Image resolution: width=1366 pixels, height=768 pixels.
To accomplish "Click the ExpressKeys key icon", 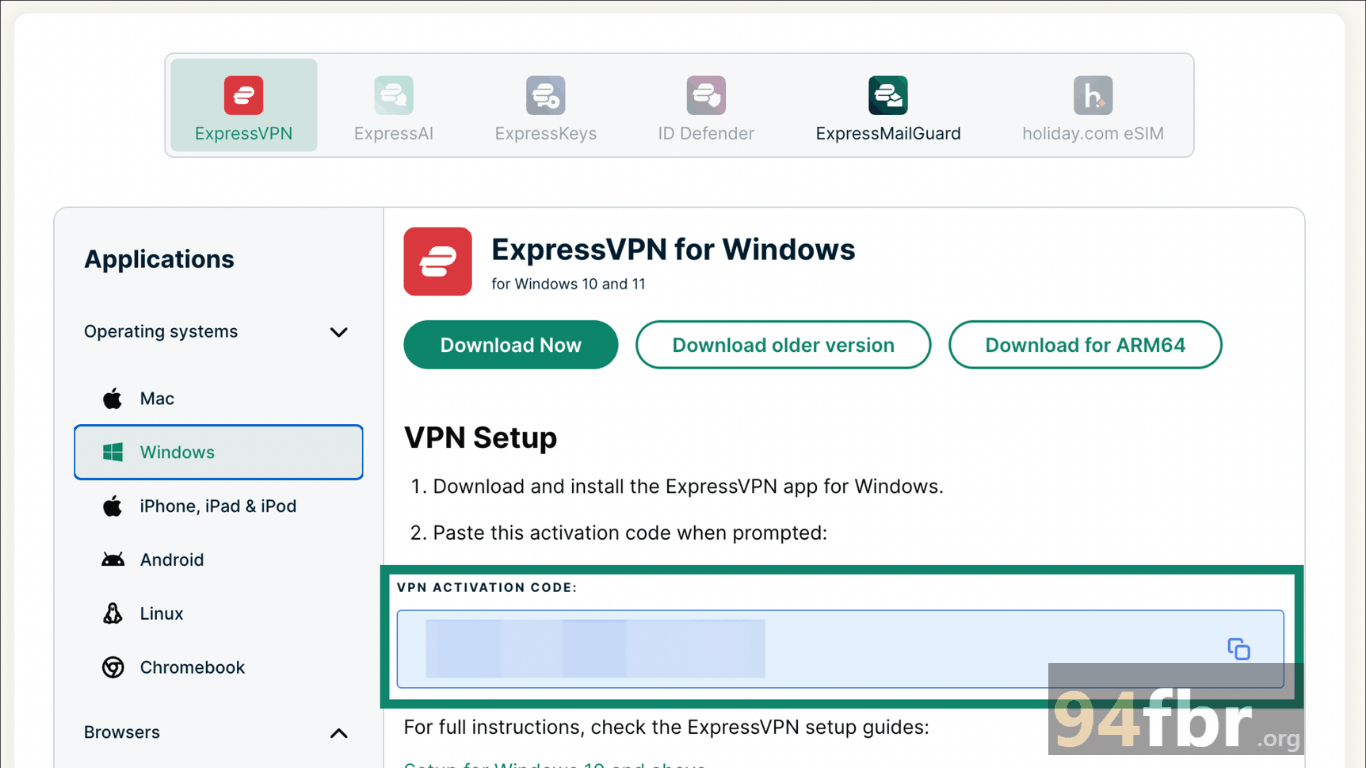I will pos(546,95).
